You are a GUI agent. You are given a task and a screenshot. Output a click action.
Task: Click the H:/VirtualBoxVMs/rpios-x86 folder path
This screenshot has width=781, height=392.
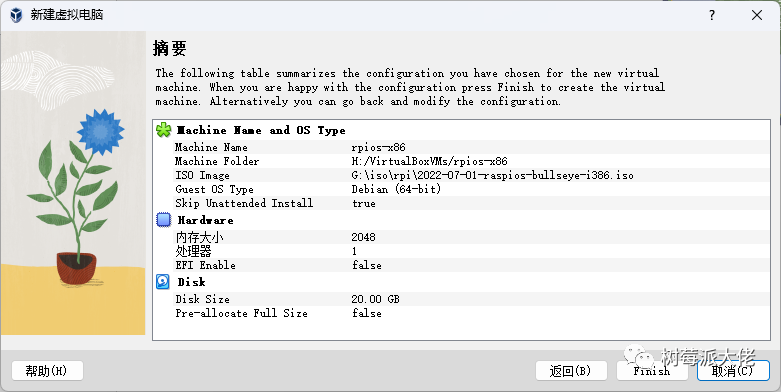[429, 161]
